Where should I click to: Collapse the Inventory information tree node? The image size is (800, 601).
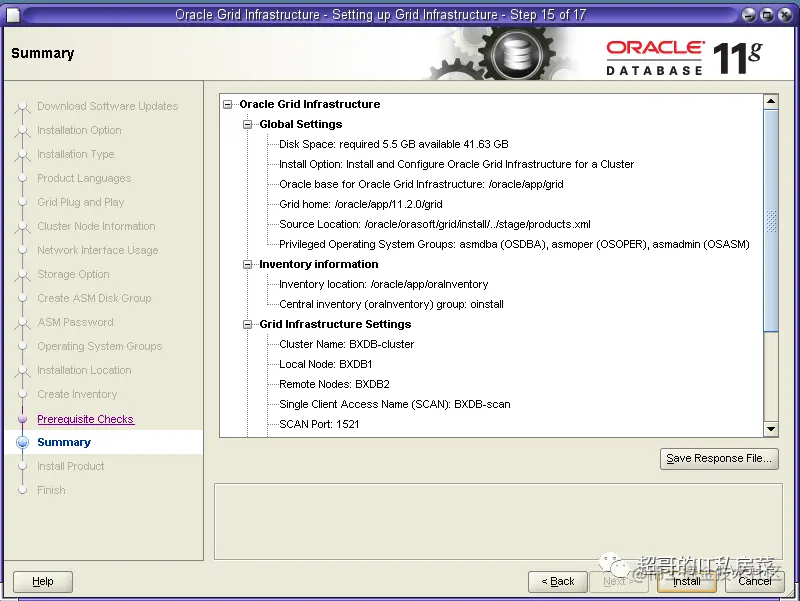click(247, 264)
